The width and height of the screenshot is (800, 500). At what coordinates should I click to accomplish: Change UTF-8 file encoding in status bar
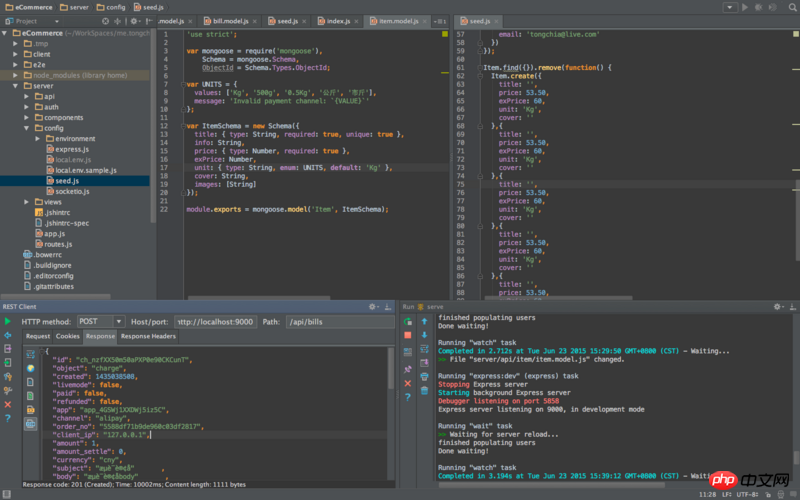pyautogui.click(x=747, y=494)
